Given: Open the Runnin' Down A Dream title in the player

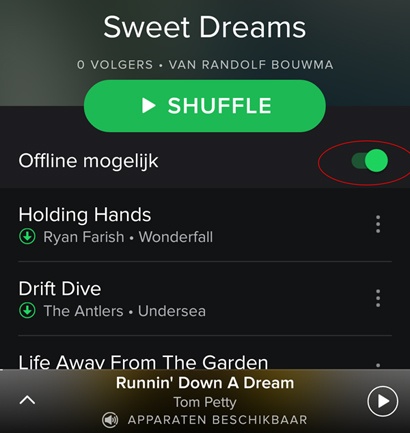Looking at the screenshot, I should click(x=205, y=383).
